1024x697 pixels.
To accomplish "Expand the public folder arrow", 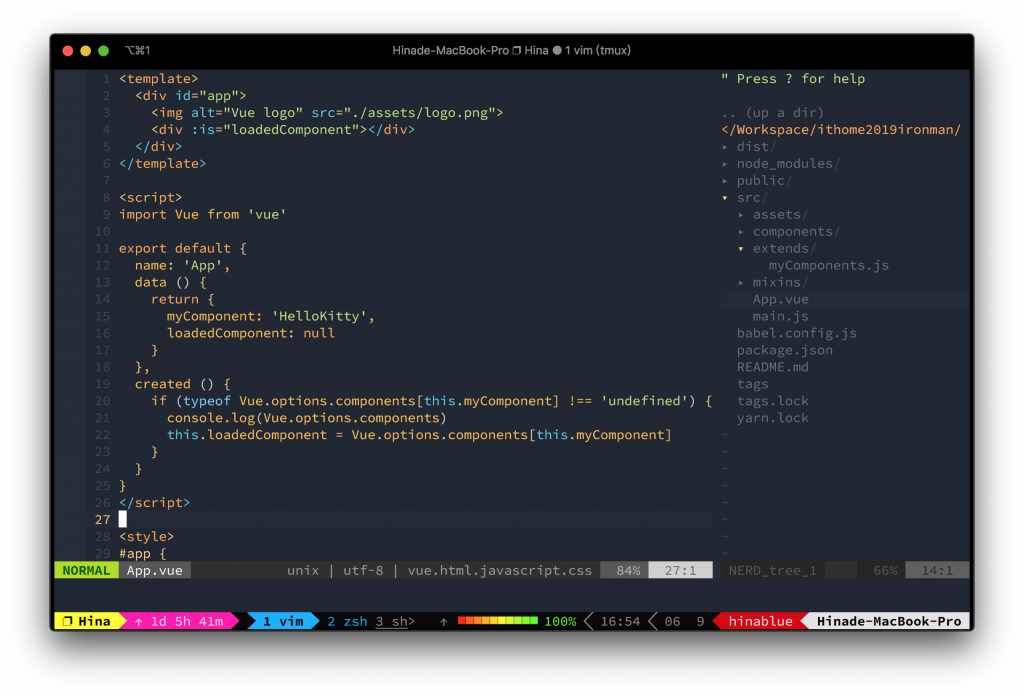I will [x=725, y=181].
